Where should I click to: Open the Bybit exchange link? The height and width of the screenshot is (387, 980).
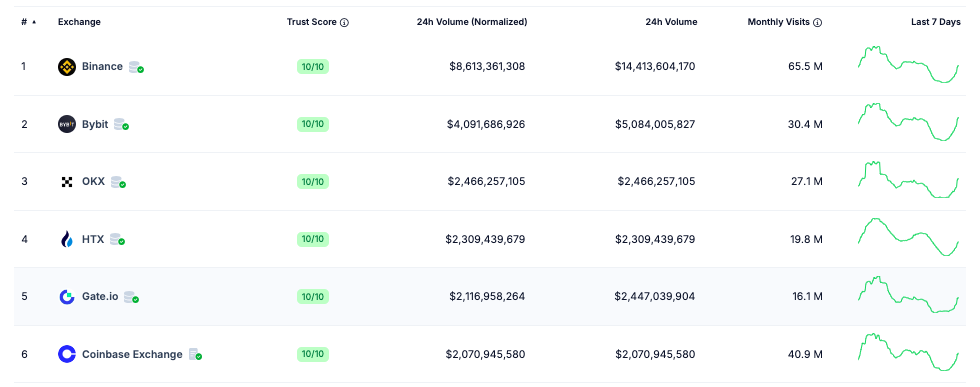95,124
